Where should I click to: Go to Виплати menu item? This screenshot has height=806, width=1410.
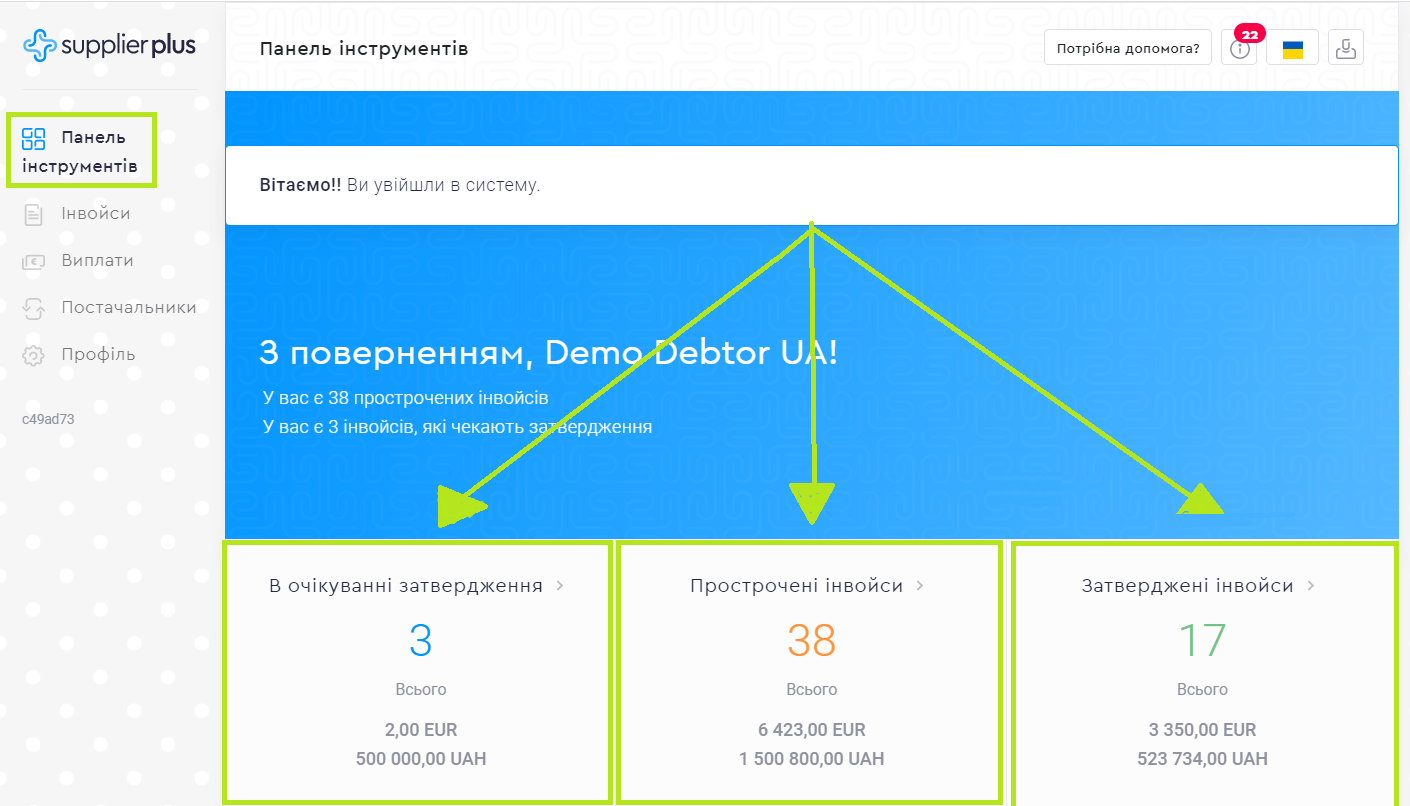point(97,261)
